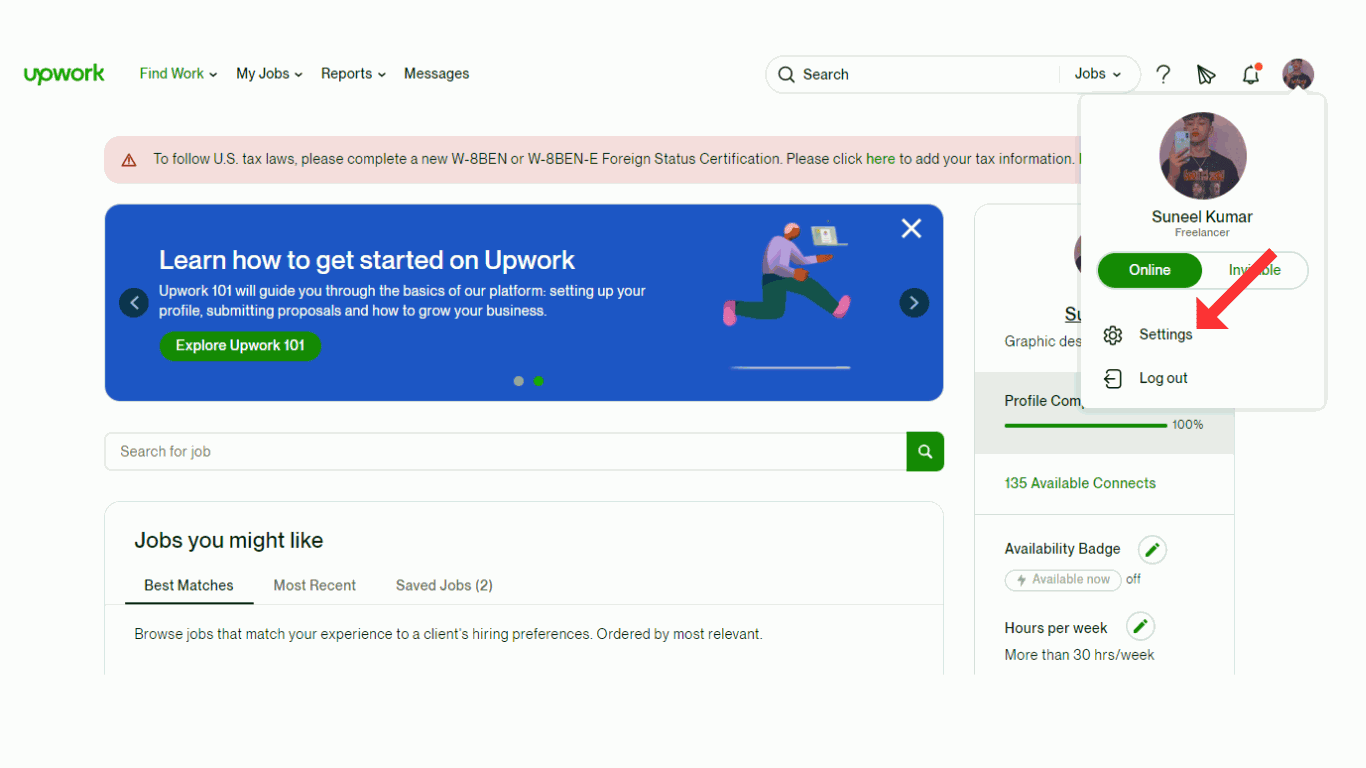Click the 'Jobs you might like' heading
The height and width of the screenshot is (768, 1366).
229,541
